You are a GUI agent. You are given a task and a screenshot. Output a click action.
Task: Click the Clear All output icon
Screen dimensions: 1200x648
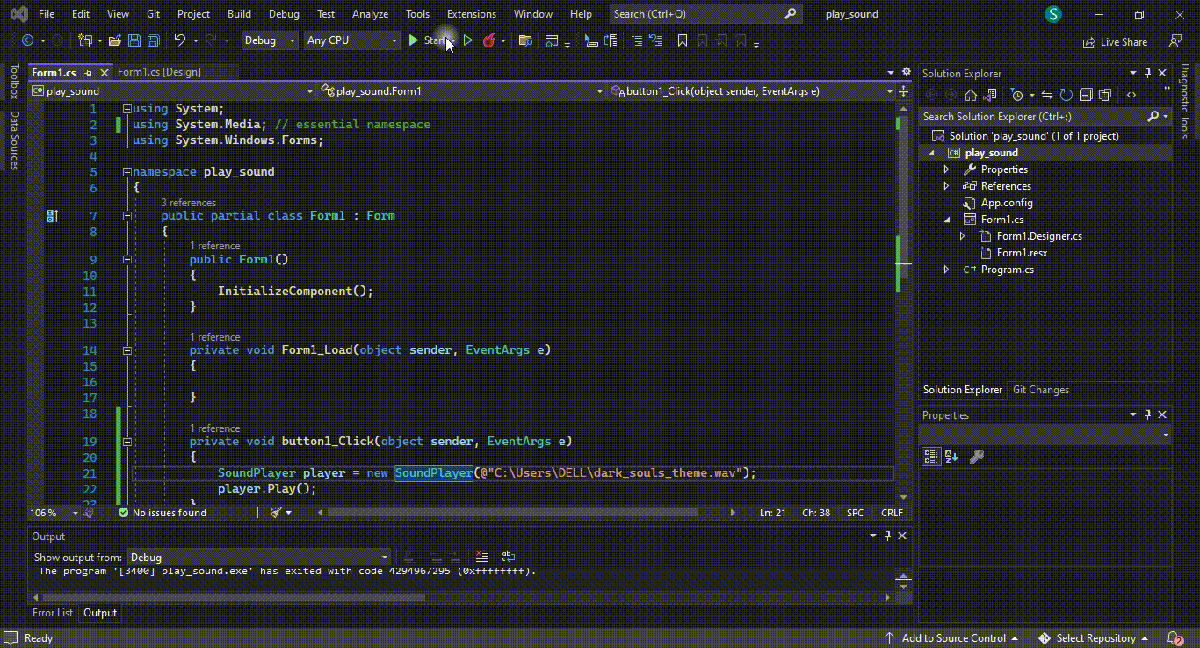[482, 557]
